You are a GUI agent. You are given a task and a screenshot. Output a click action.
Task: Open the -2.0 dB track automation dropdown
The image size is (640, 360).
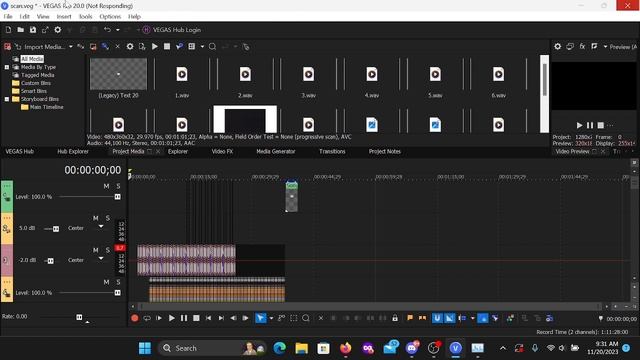point(101,258)
